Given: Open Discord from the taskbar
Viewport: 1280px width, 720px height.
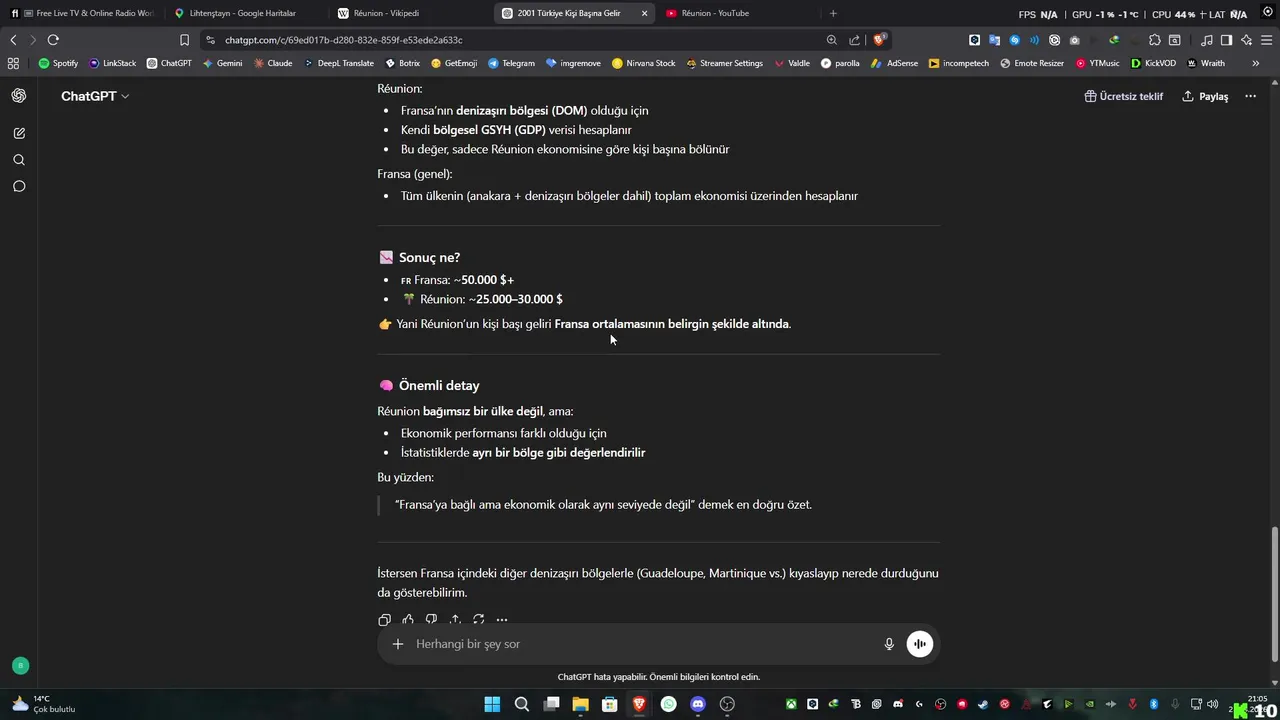Looking at the screenshot, I should coord(698,704).
